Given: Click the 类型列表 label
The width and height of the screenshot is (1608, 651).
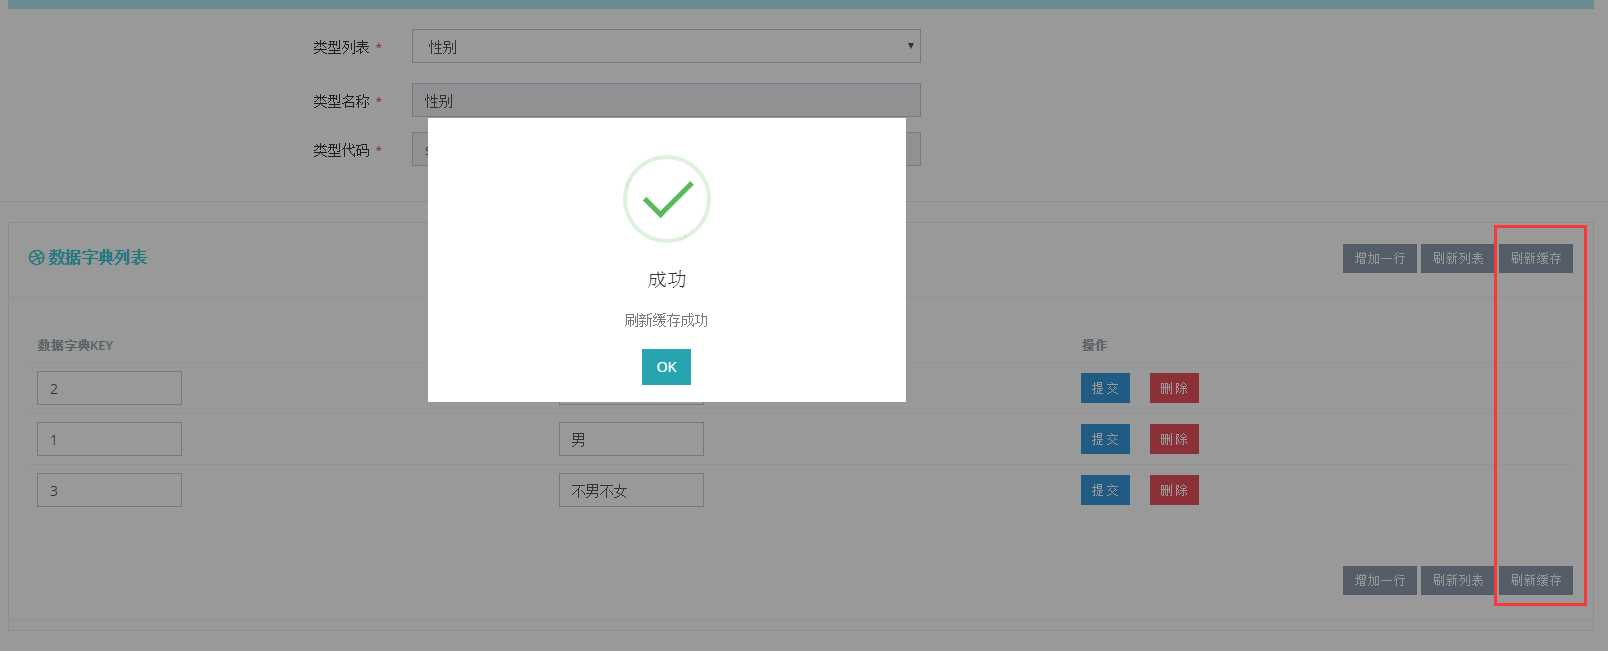Looking at the screenshot, I should tap(341, 47).
